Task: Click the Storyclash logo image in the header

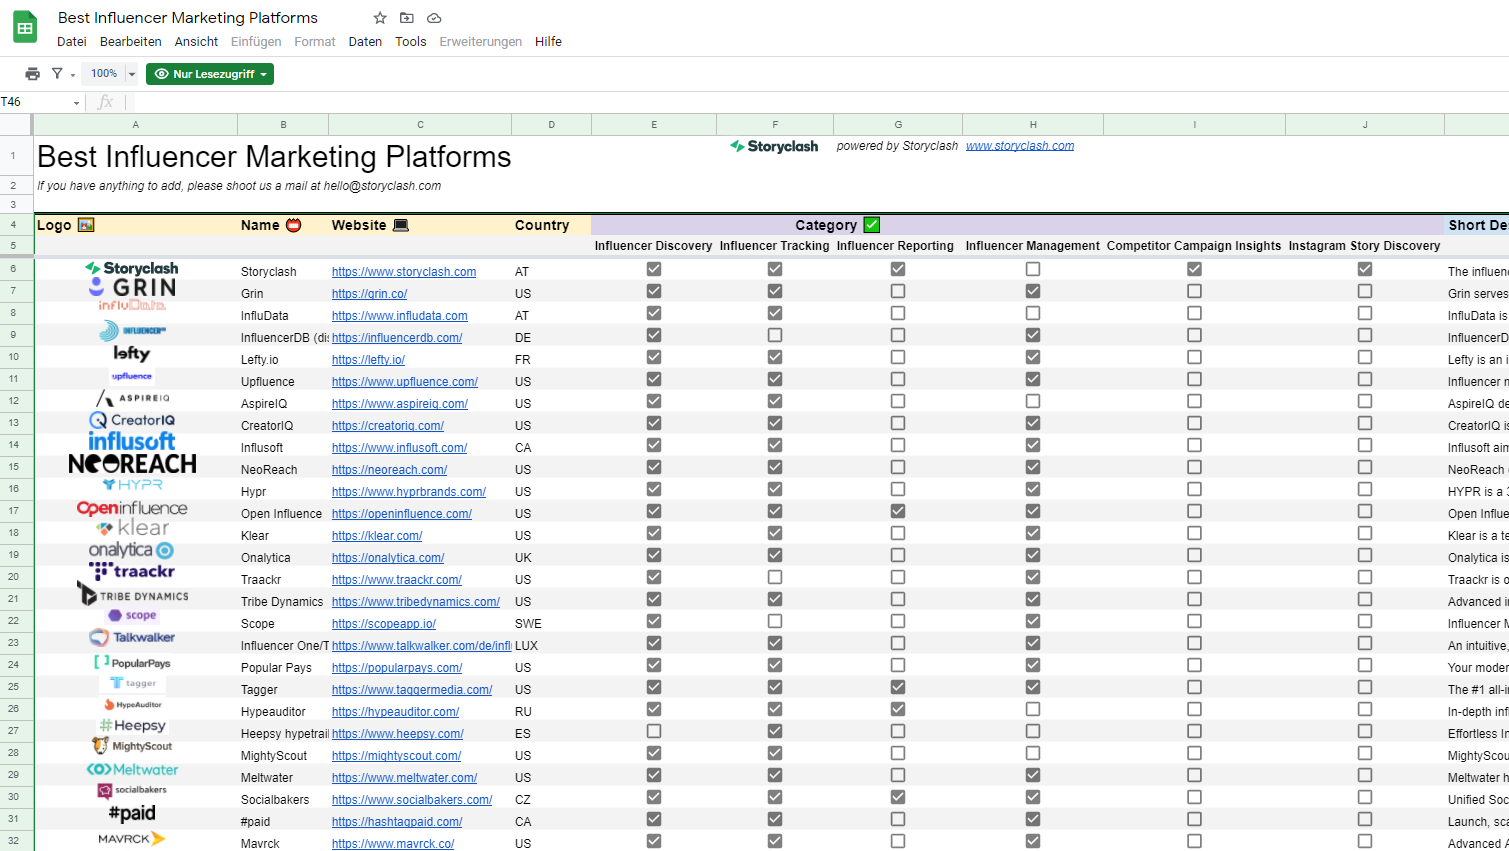Action: click(775, 146)
